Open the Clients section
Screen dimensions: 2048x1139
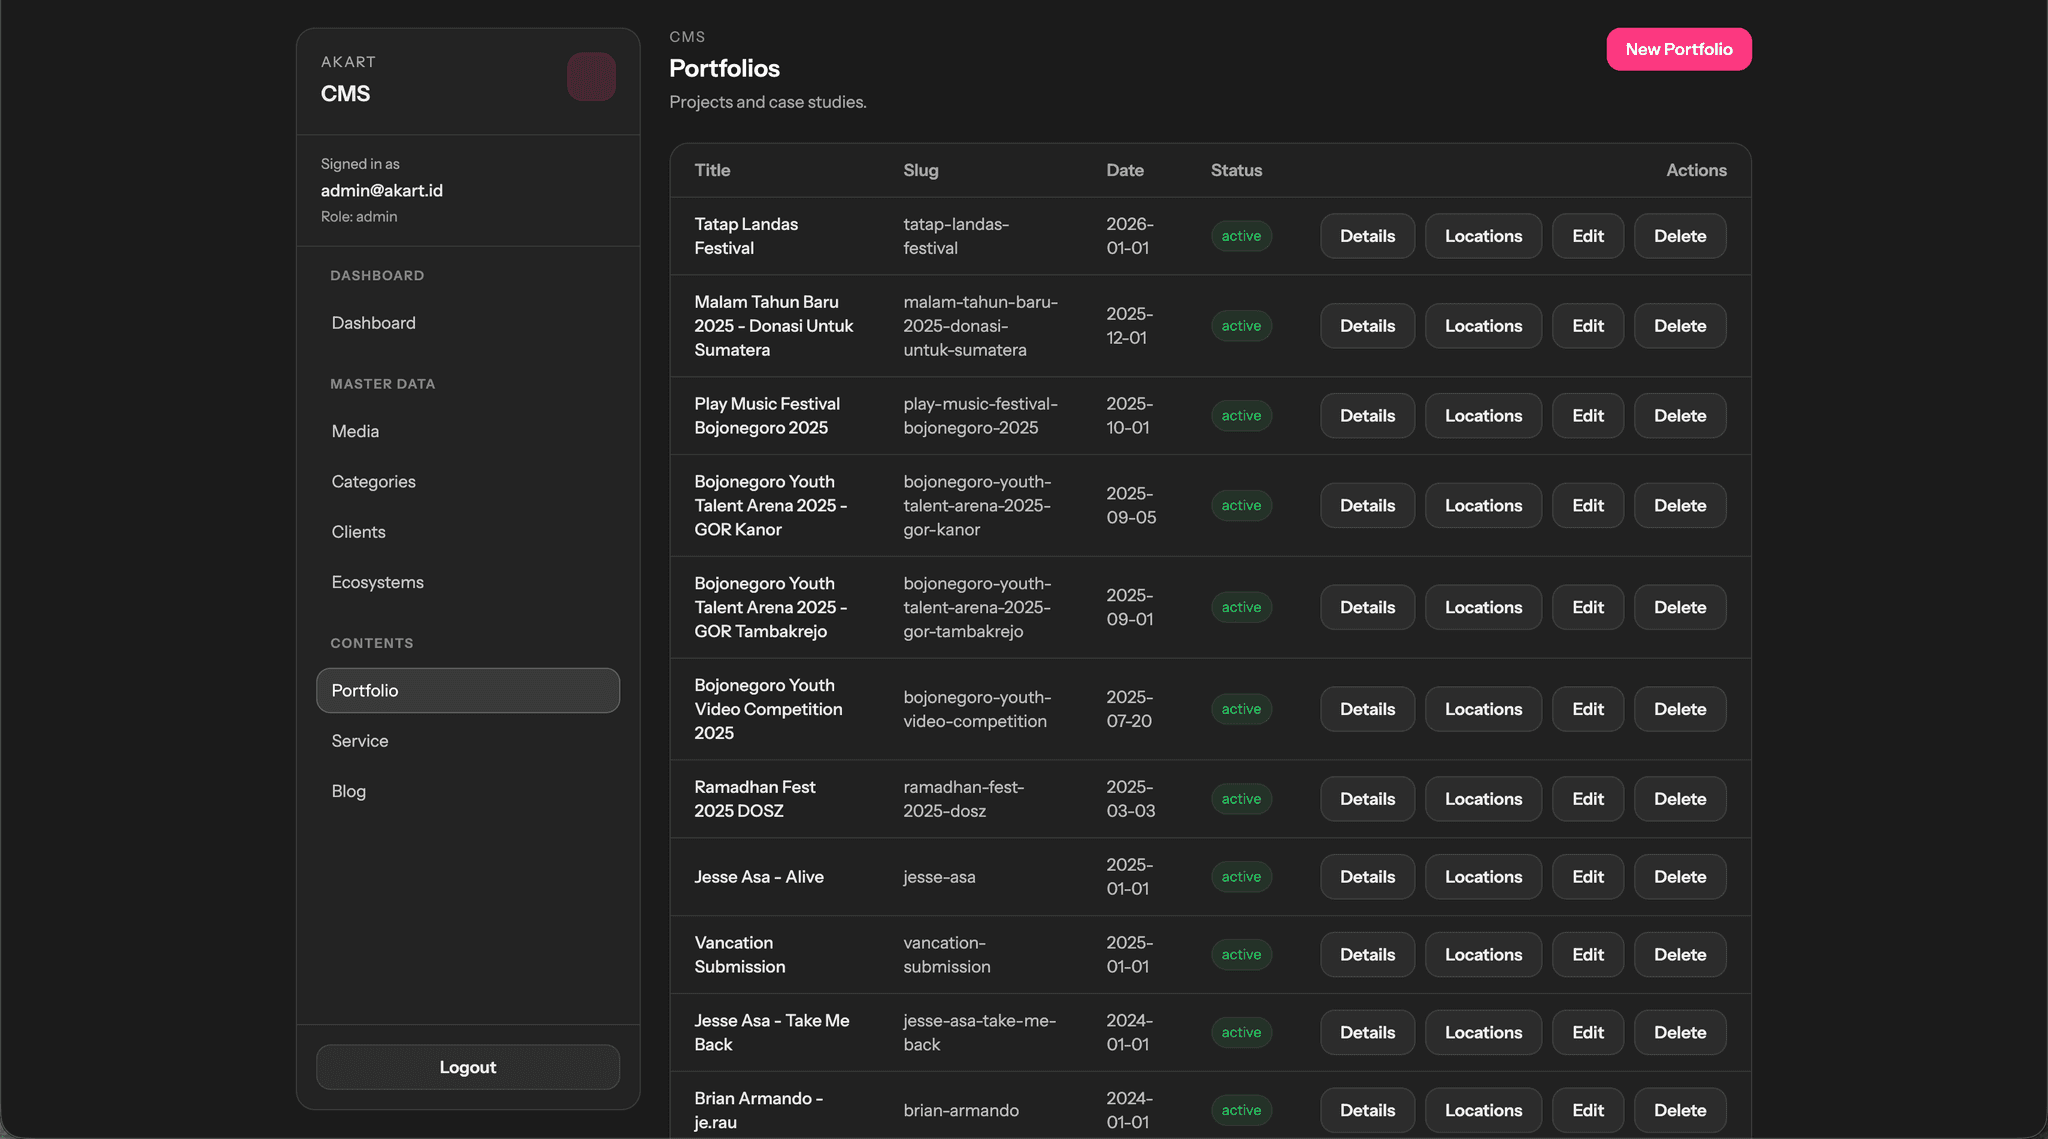(x=358, y=532)
